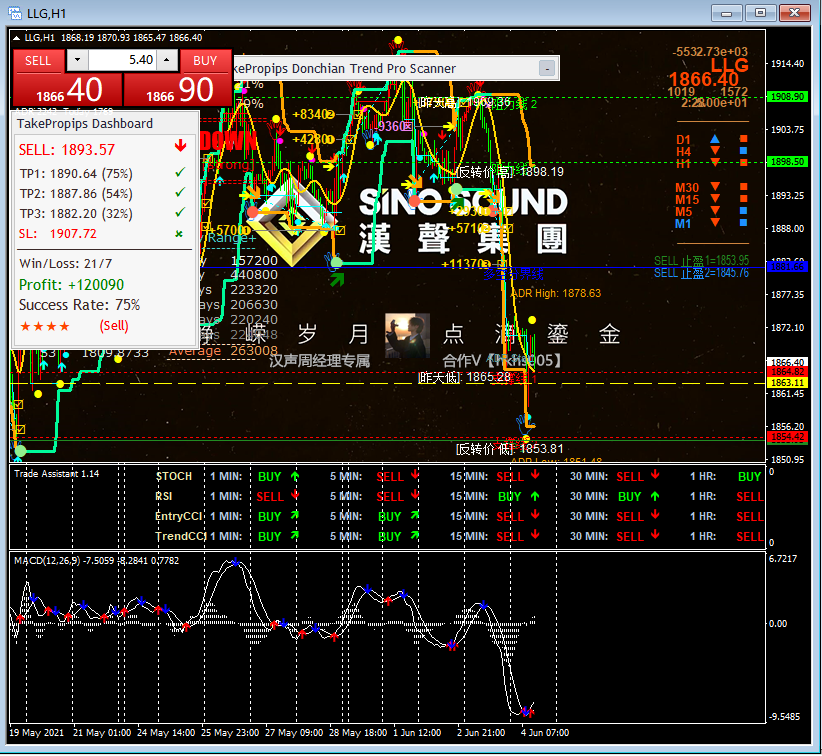Screen dimensions: 822x756
Task: Select the TakePropips Dashboard title
Action: coord(85,124)
